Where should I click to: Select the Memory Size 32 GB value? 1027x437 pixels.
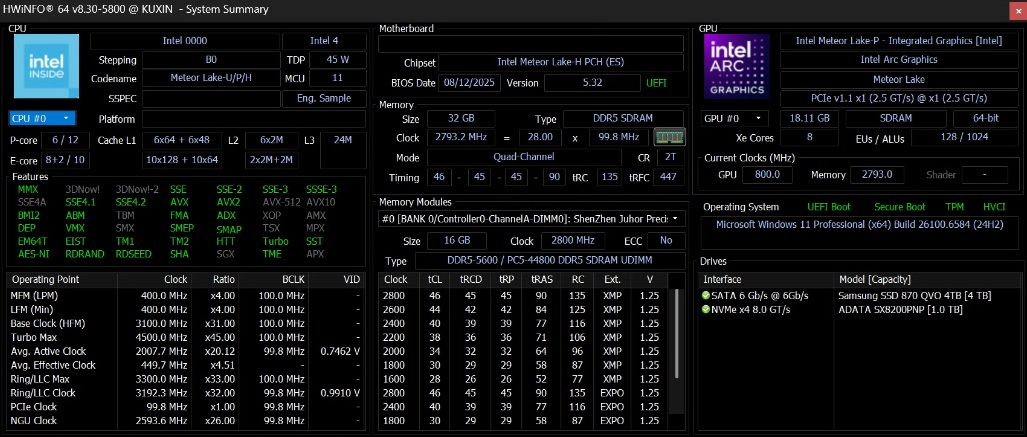click(x=461, y=119)
